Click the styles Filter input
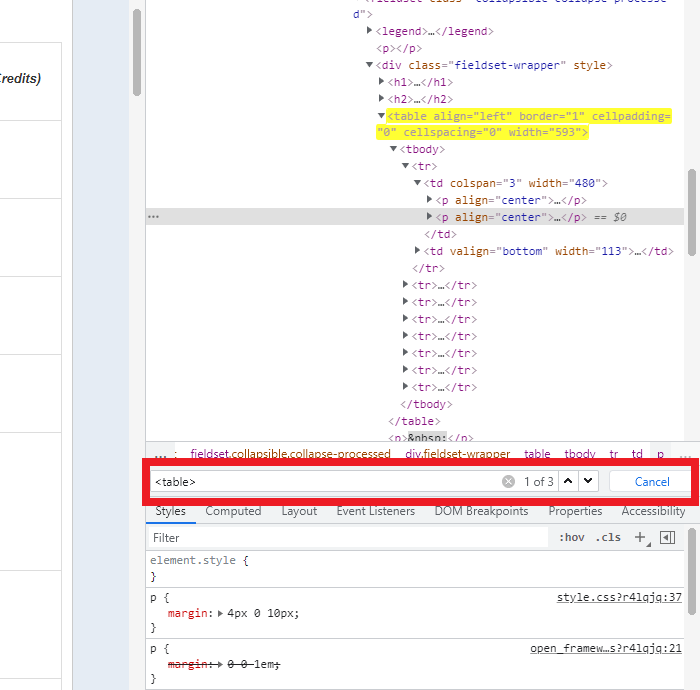Image resolution: width=700 pixels, height=690 pixels. point(348,537)
